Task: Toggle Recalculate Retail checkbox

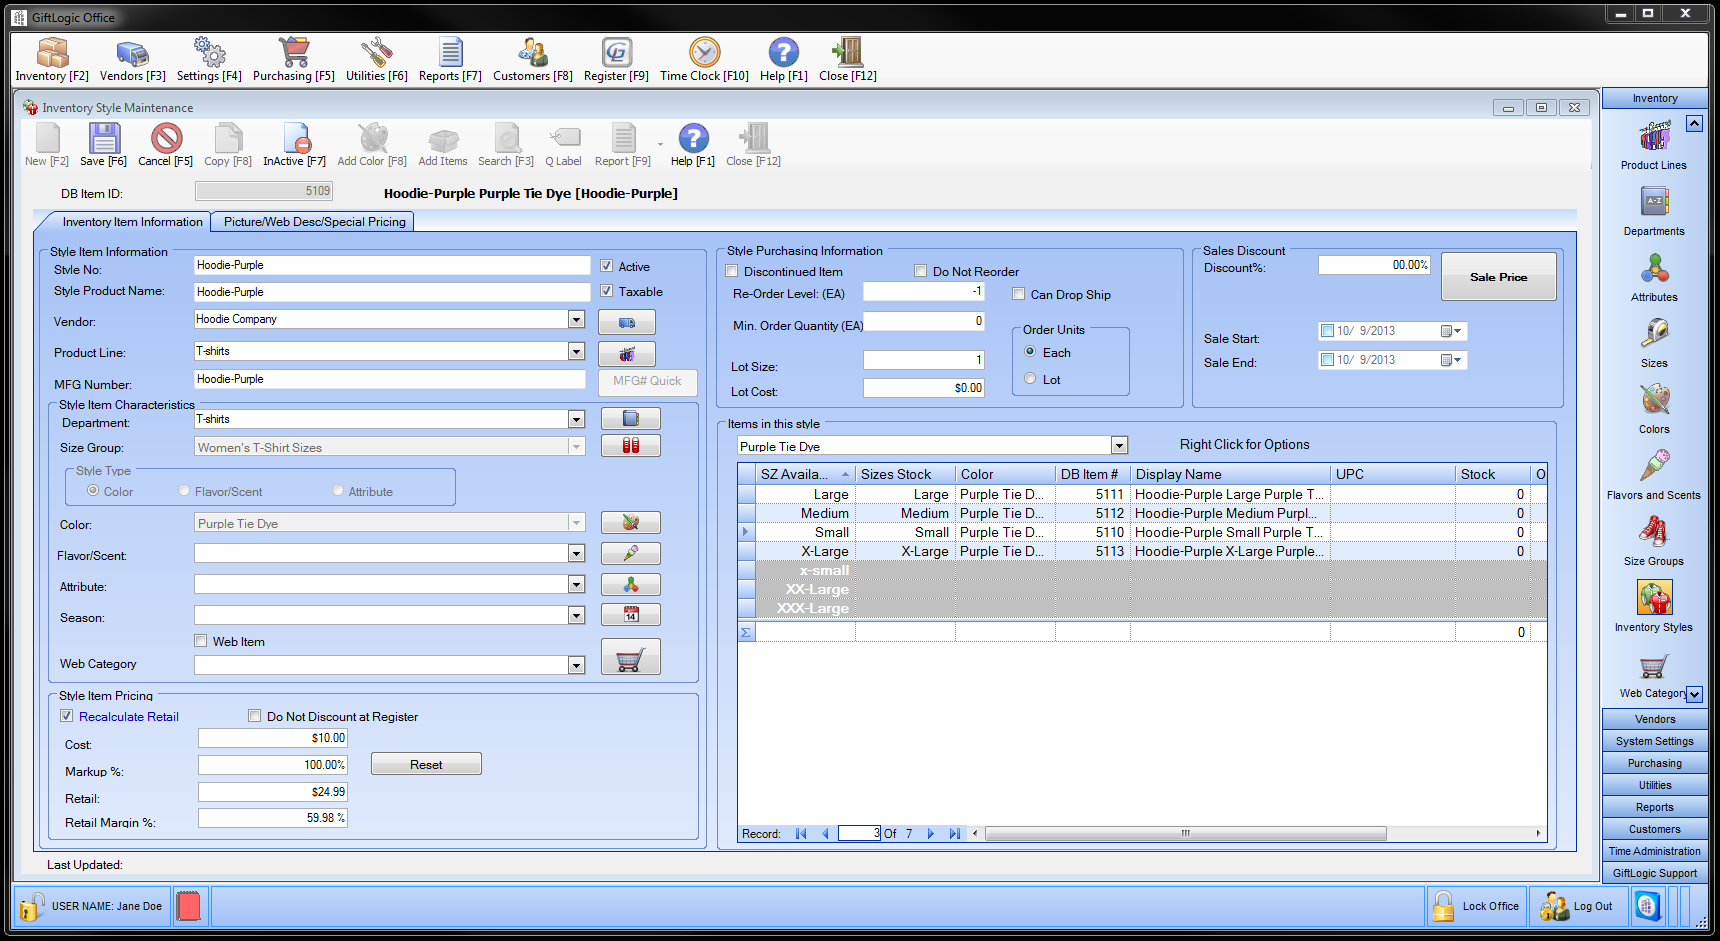Action: (66, 716)
